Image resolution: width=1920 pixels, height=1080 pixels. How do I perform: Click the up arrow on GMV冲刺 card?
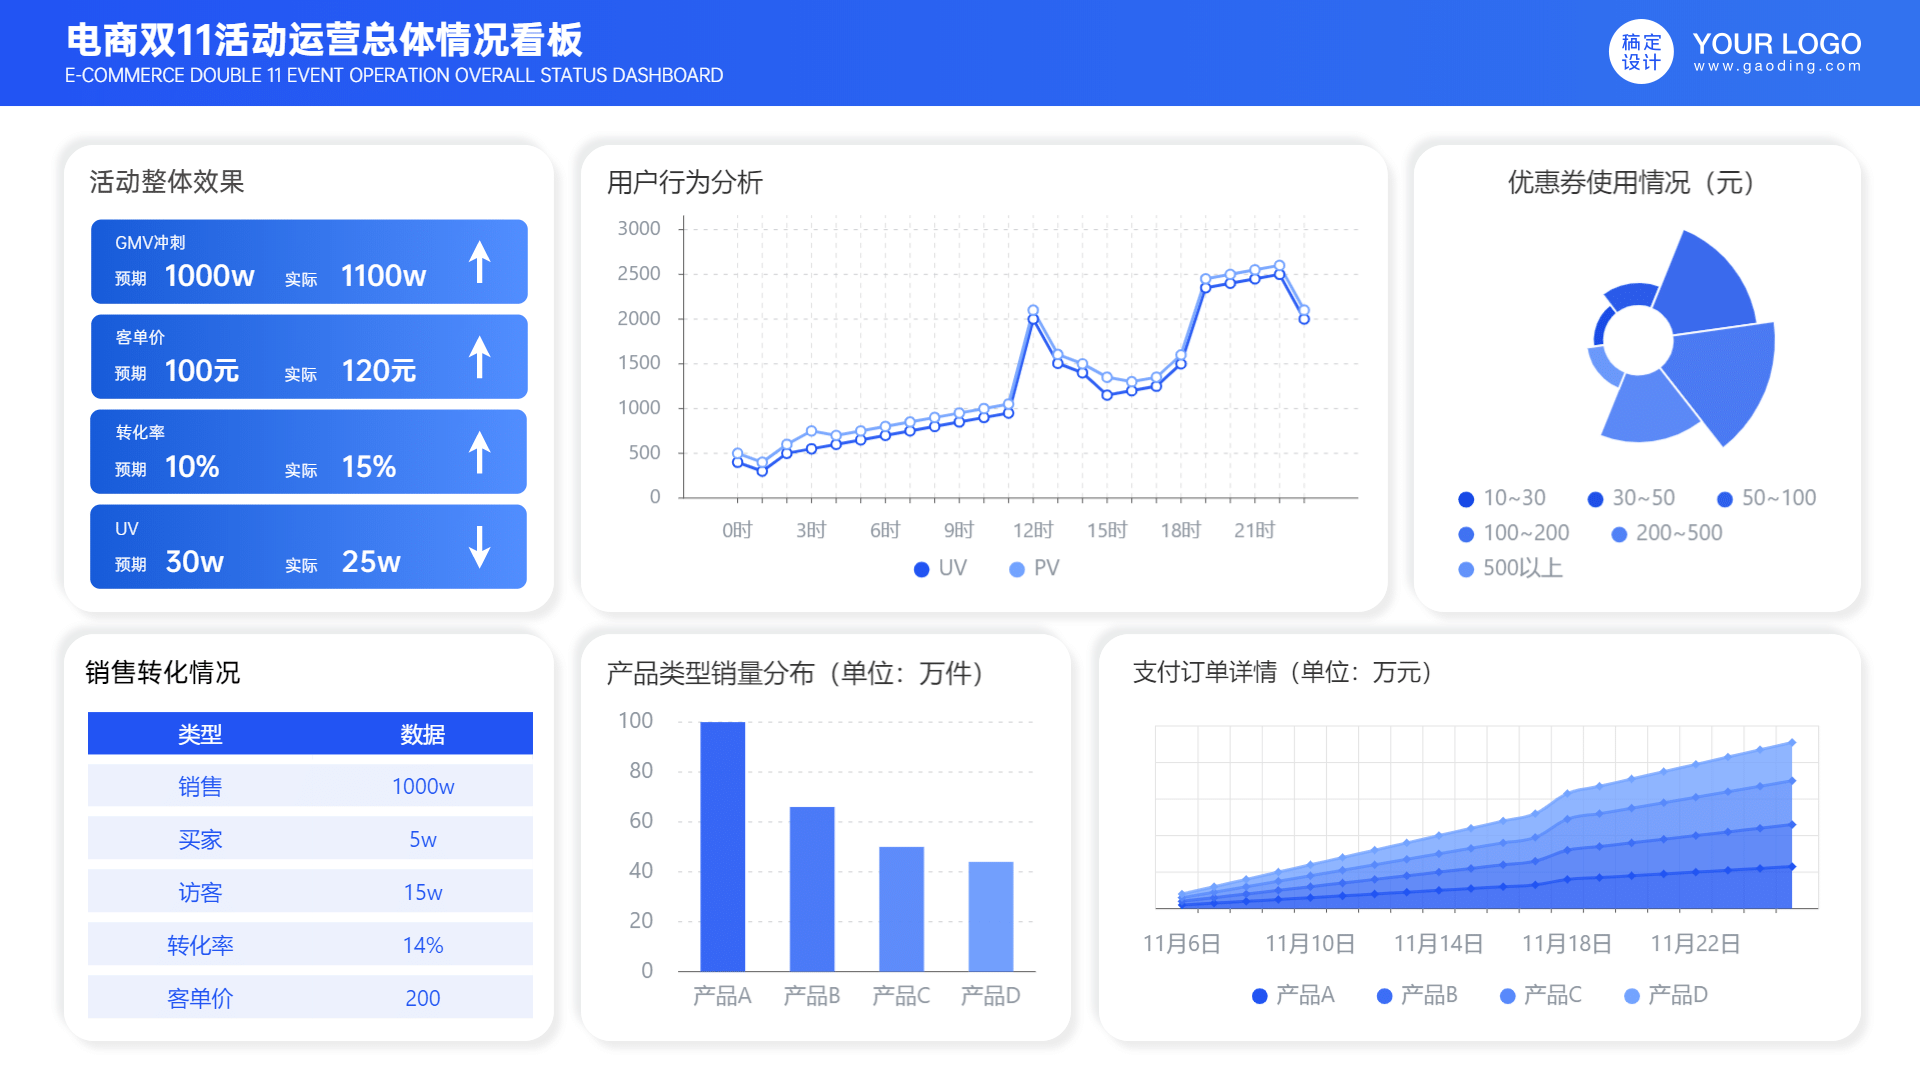point(480,262)
